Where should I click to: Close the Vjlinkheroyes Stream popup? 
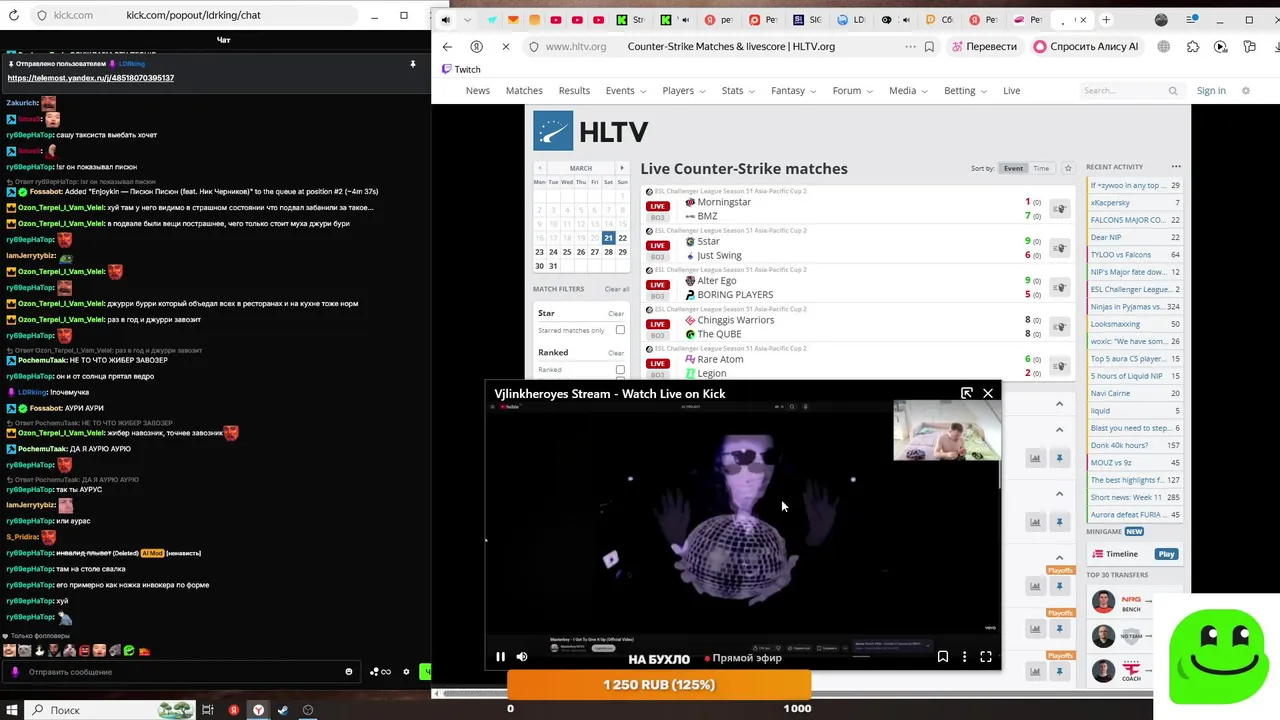pos(988,393)
